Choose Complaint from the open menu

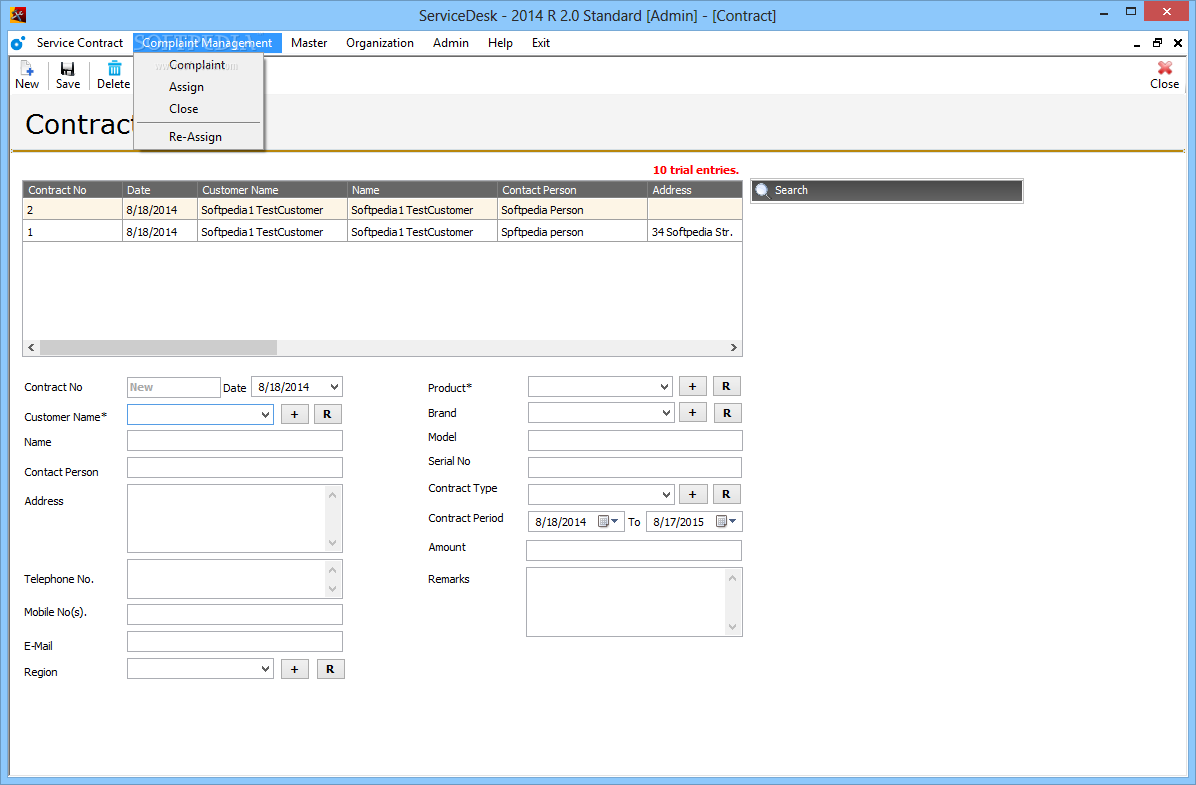(x=197, y=65)
